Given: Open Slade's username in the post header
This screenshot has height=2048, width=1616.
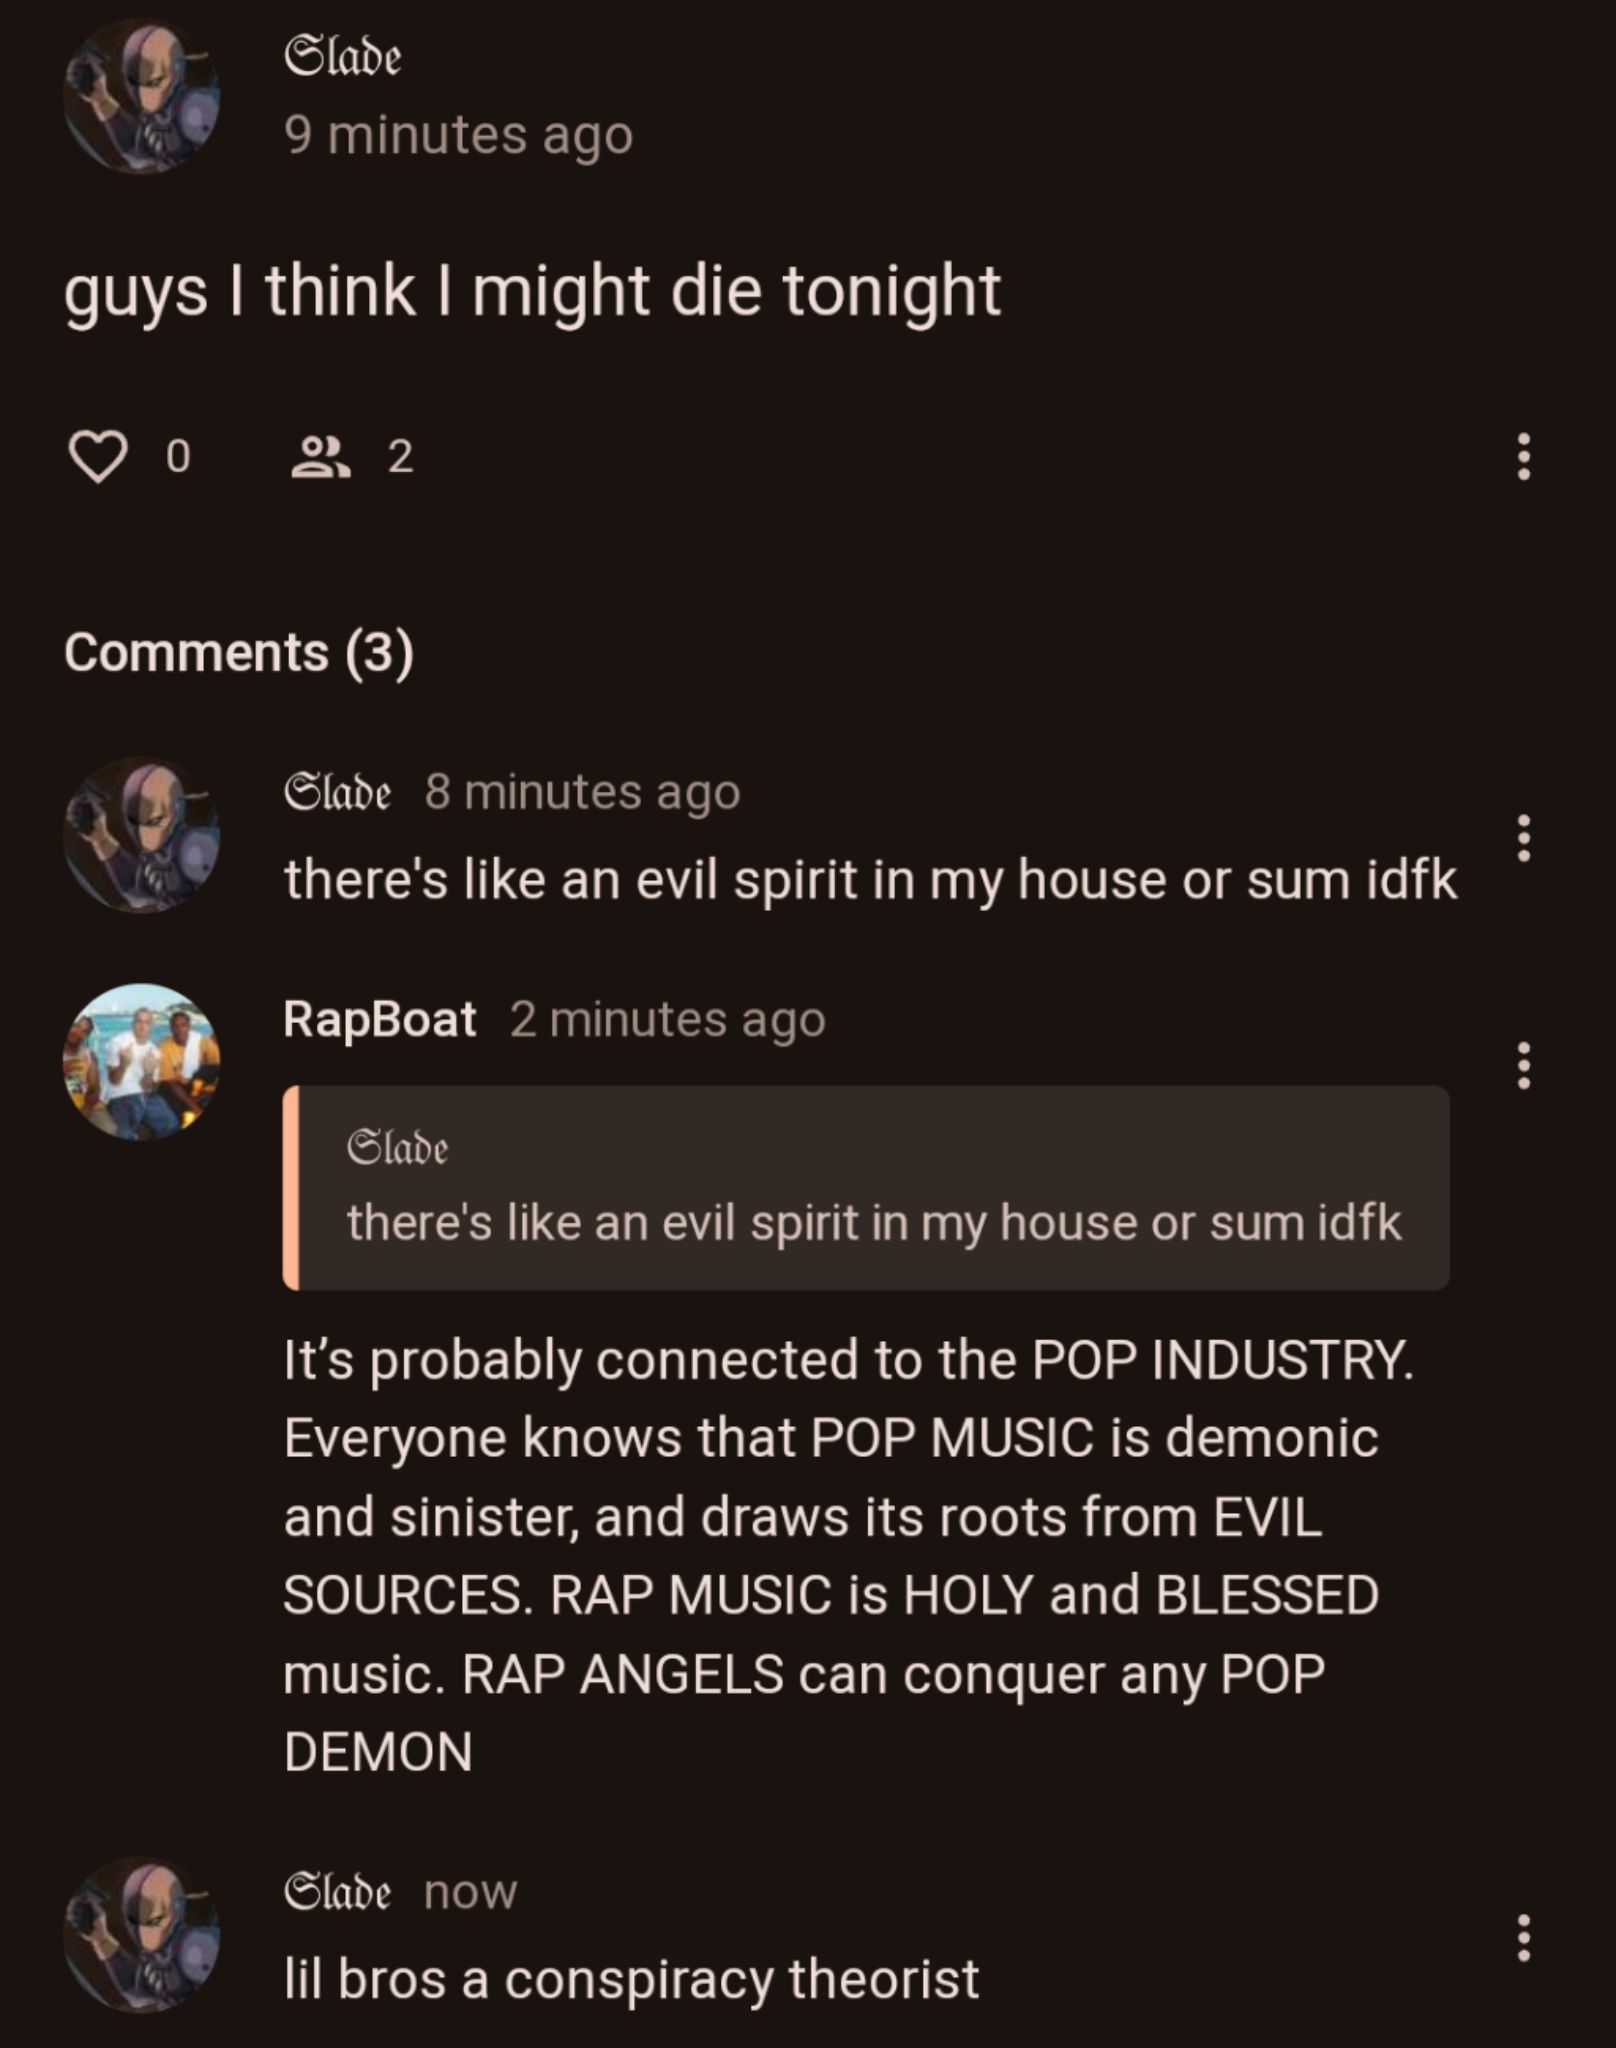Looking at the screenshot, I should 343,56.
